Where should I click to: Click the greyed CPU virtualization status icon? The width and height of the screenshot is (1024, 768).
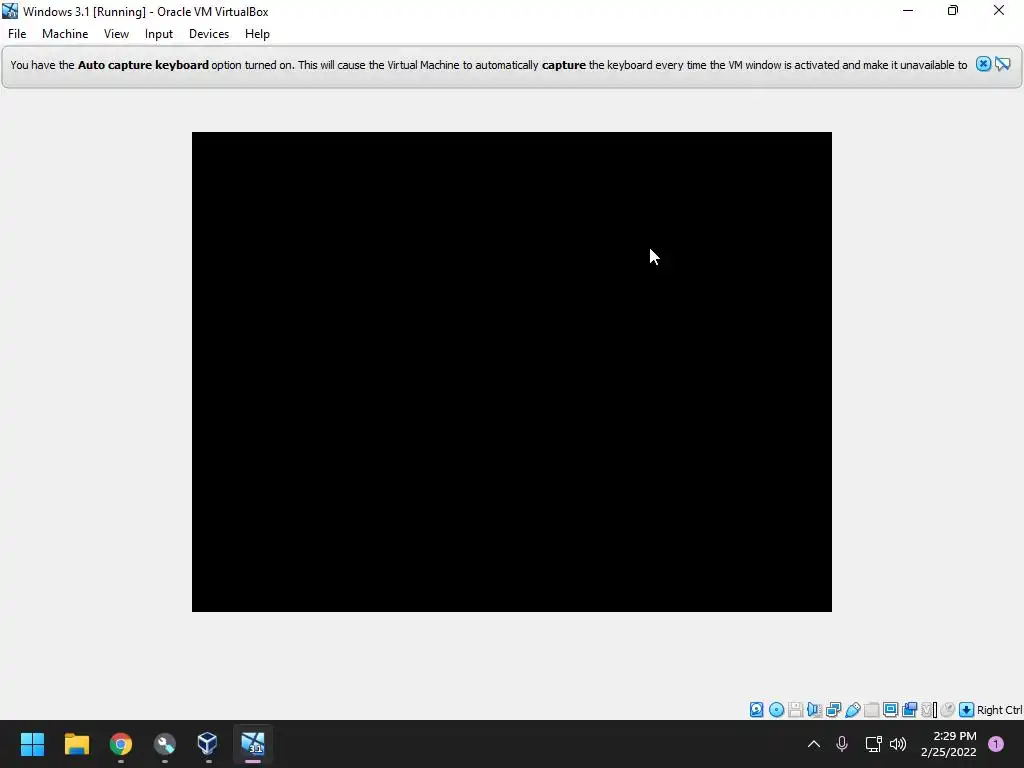(929, 710)
